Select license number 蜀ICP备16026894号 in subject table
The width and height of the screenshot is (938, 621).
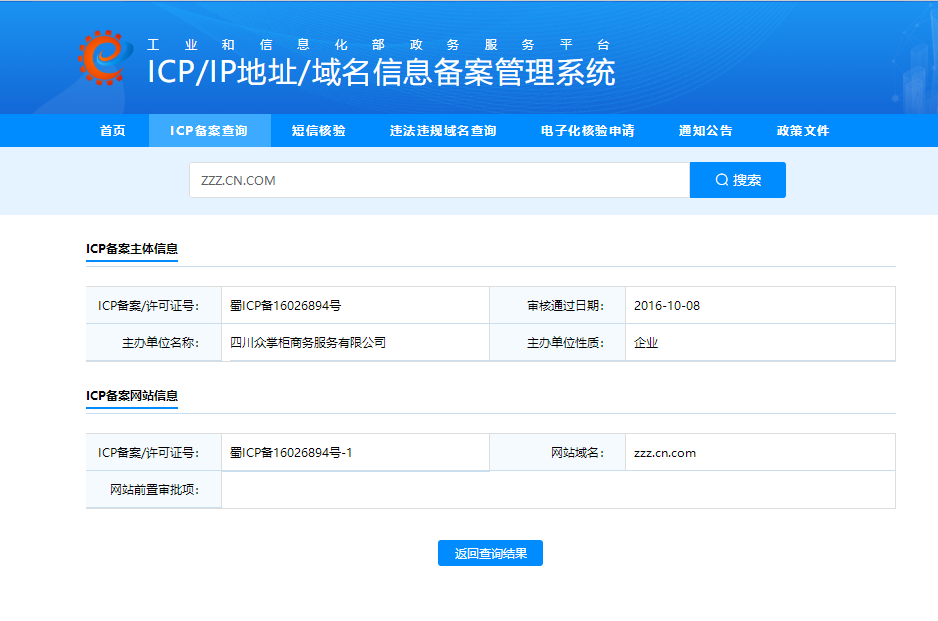[x=285, y=306]
